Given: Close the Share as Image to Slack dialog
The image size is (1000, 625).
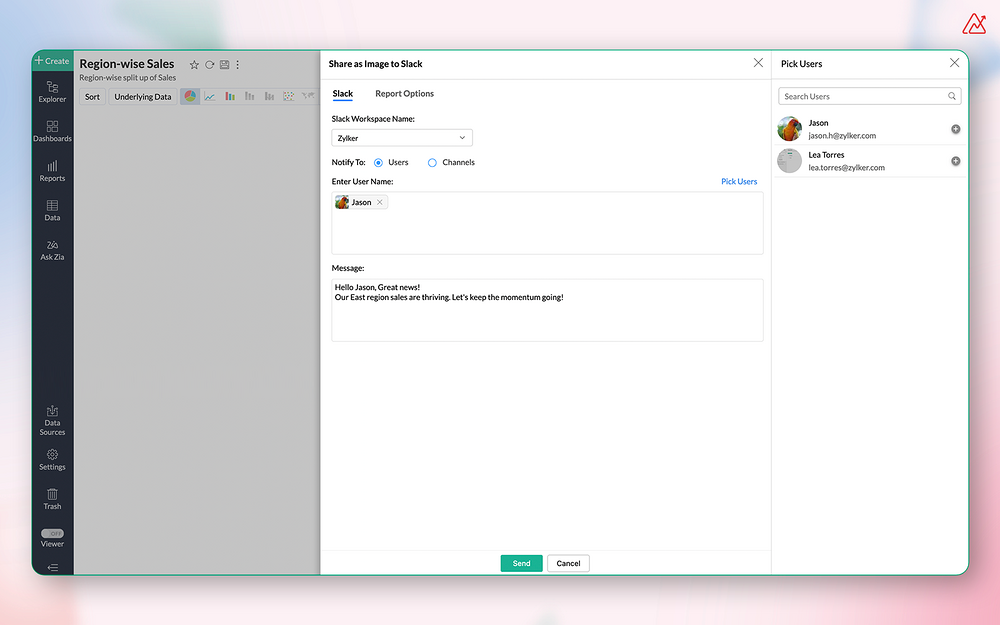Looking at the screenshot, I should point(758,62).
